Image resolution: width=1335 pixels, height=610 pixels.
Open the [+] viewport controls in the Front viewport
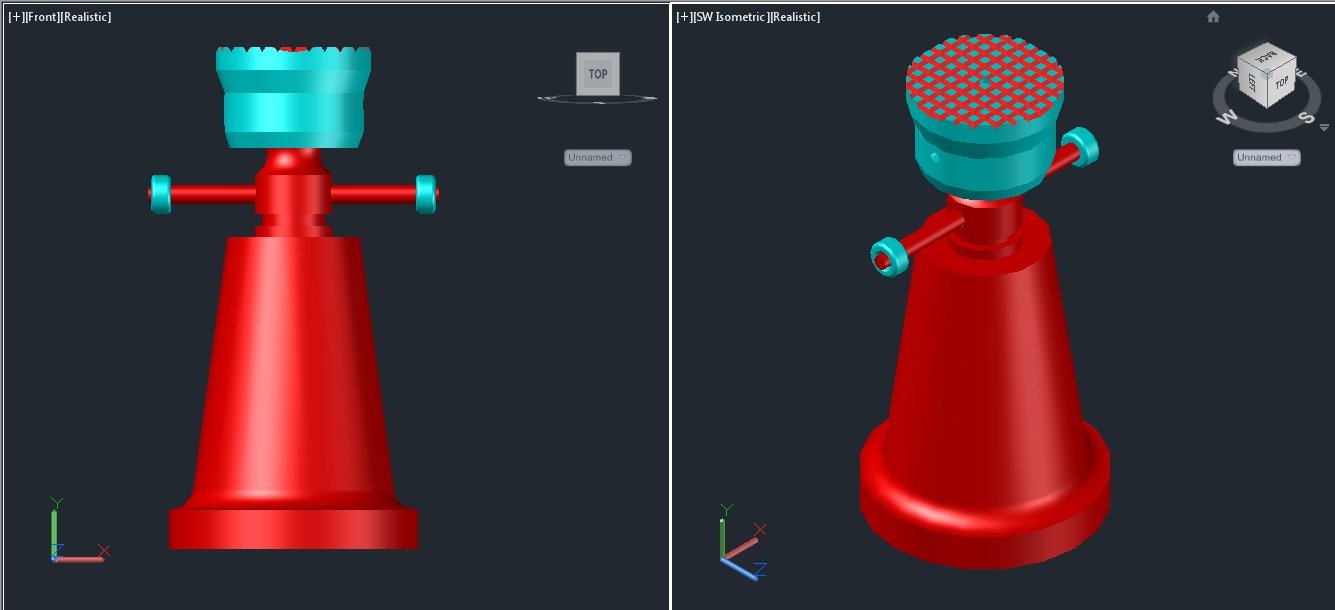point(16,18)
